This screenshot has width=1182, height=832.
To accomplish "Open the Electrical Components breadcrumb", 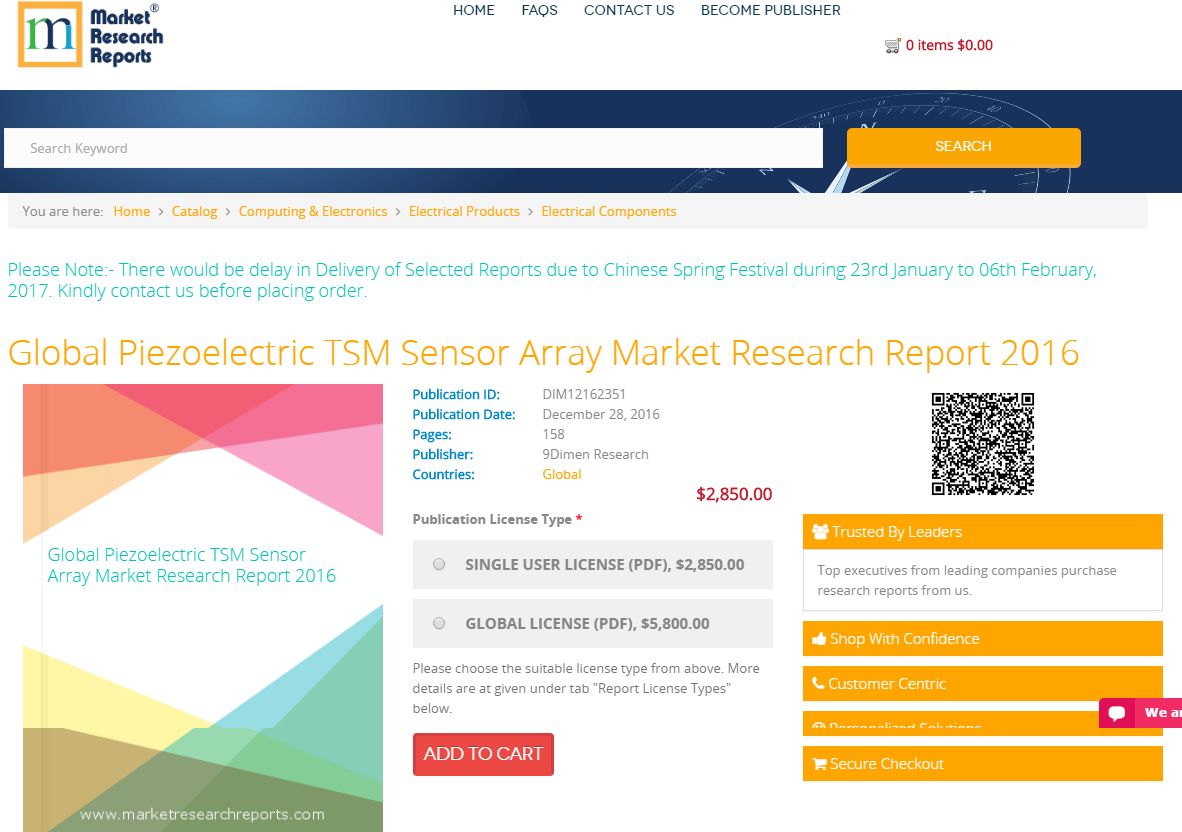I will (x=609, y=212).
